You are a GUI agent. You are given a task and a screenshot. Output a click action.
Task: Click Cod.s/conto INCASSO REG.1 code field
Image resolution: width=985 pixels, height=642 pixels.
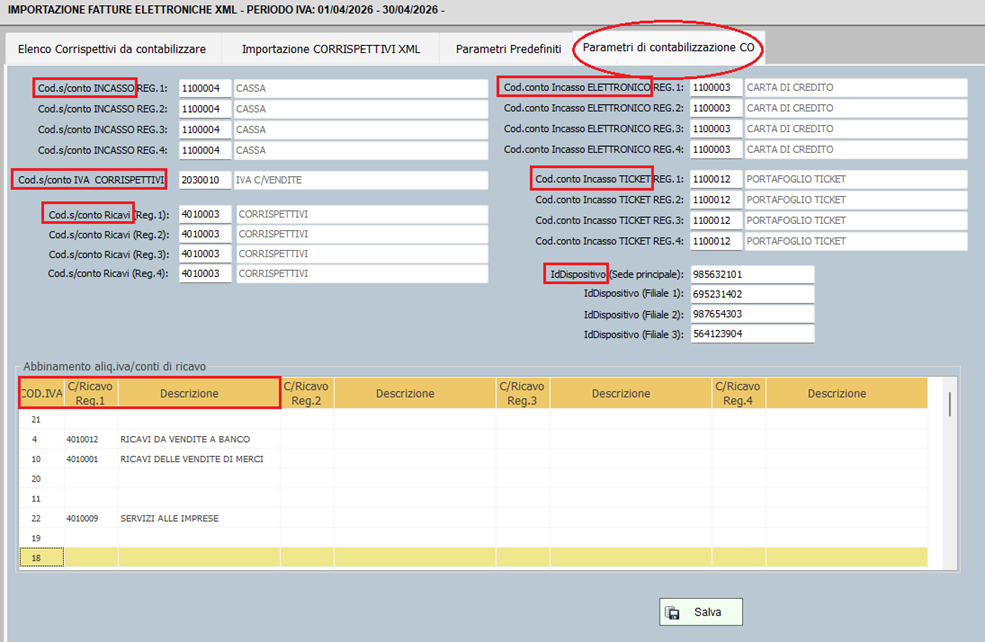(x=205, y=88)
